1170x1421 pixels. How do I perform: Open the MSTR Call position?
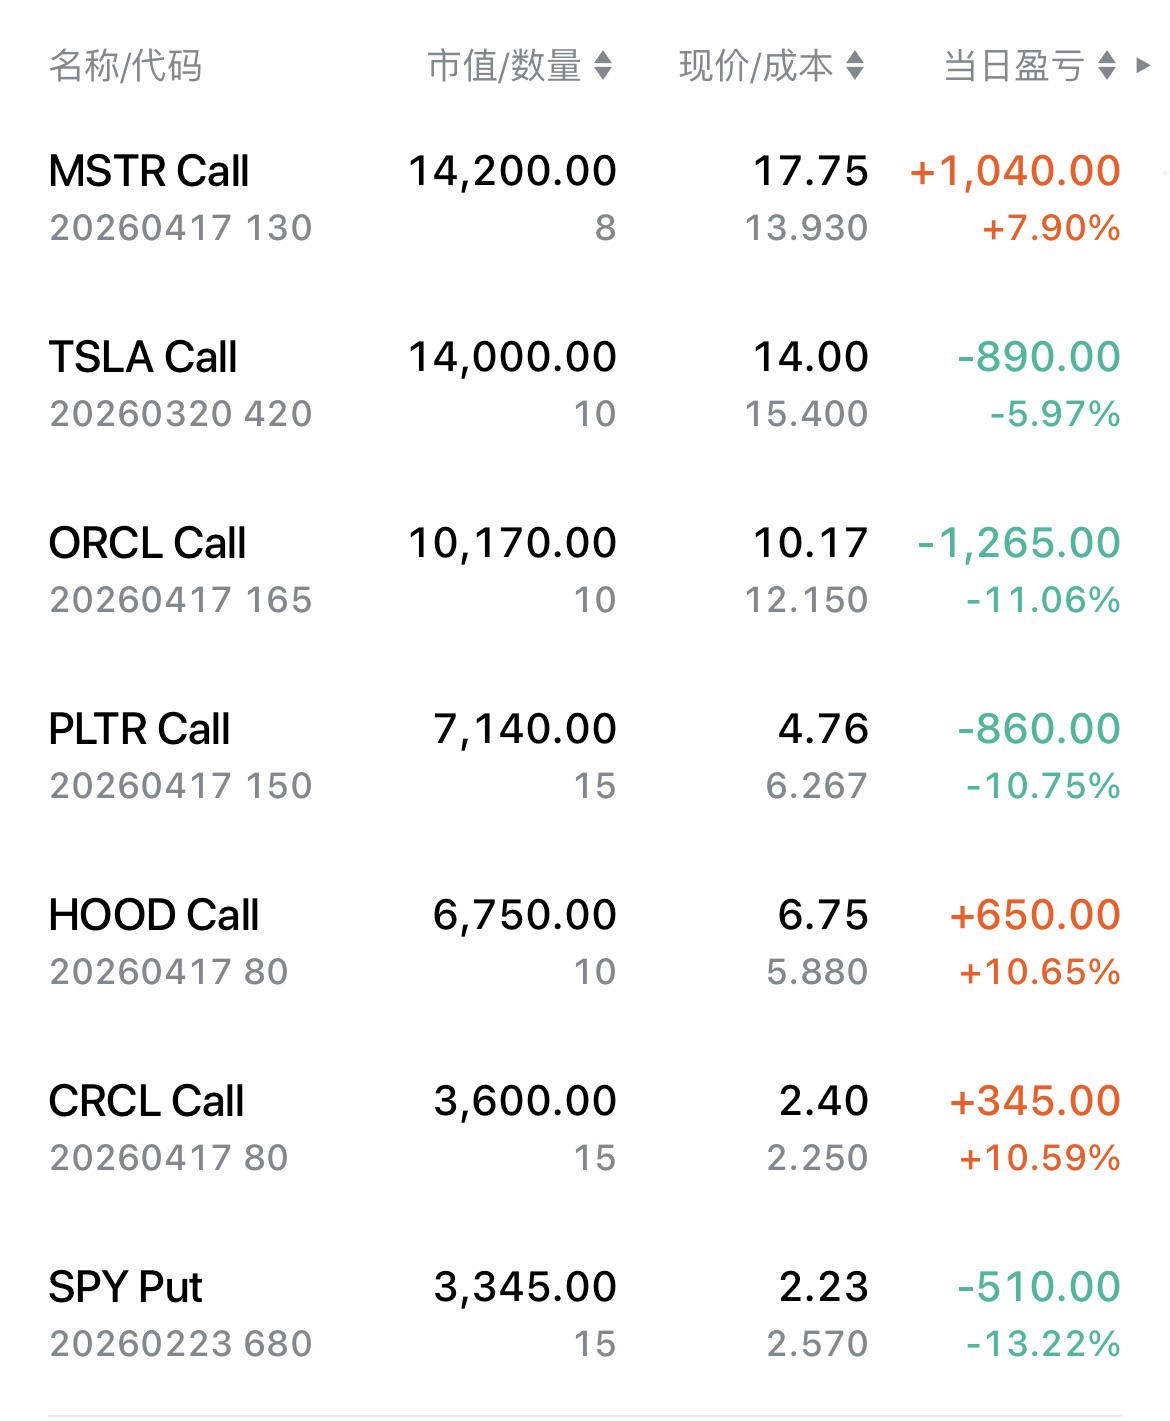click(150, 172)
